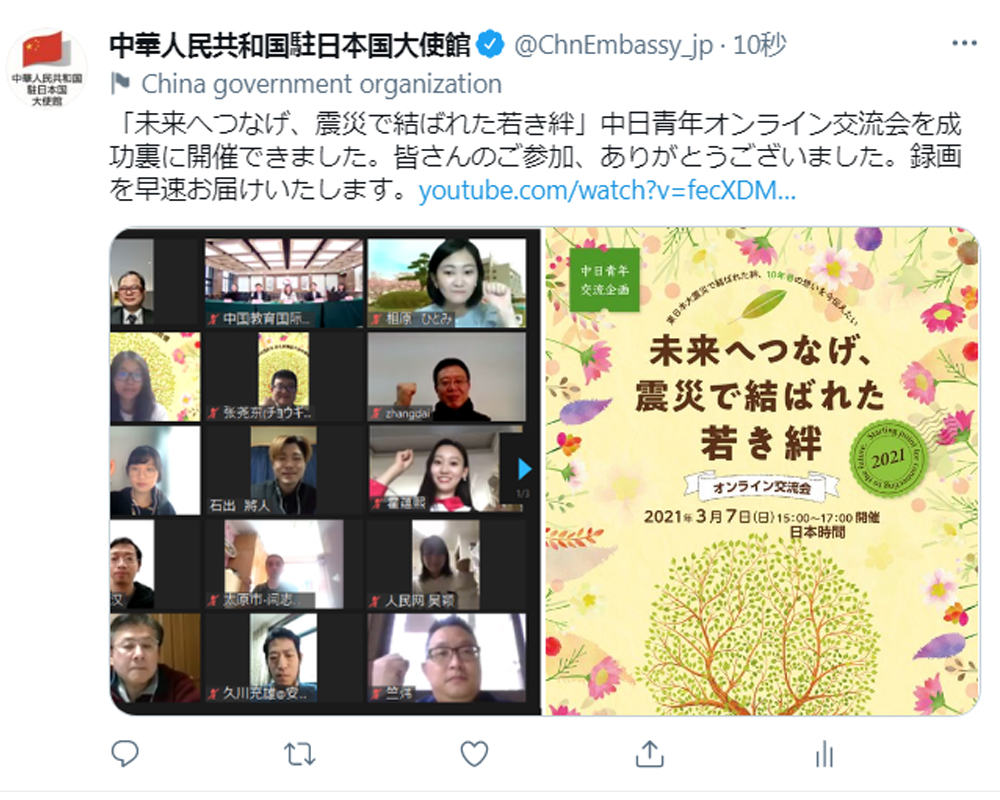Click the 相原 ひとみ participant video tile
Viewport: 1000px width, 800px height.
click(446, 283)
